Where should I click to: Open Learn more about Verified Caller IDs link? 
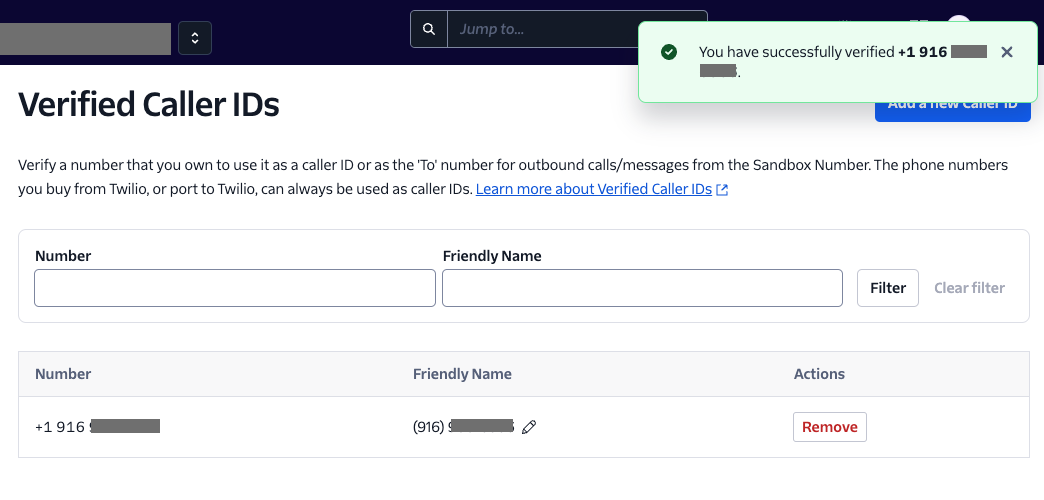tap(594, 189)
